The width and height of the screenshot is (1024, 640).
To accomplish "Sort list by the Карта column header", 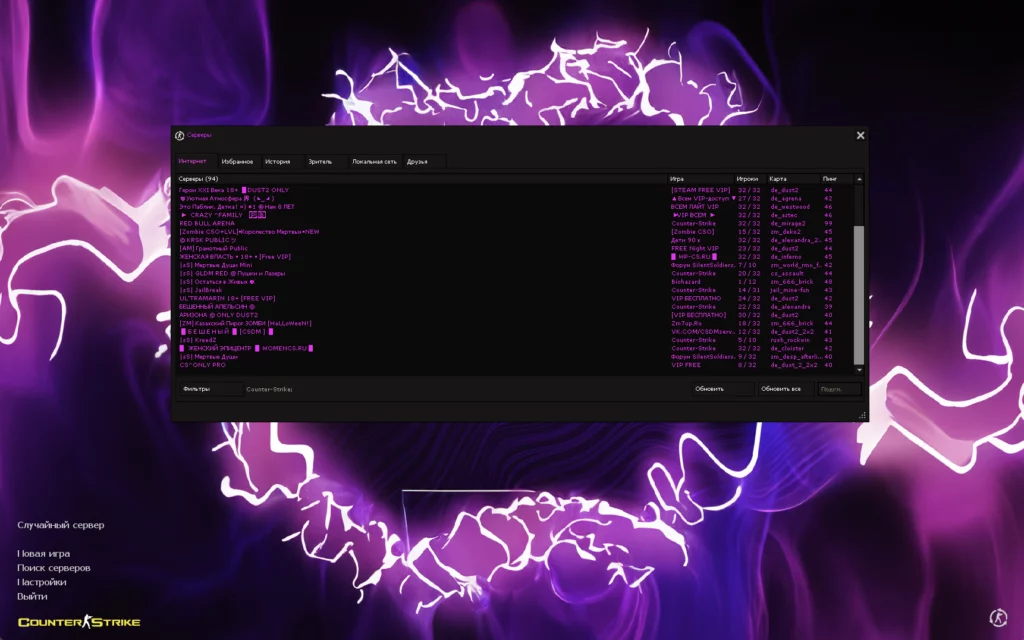I will pyautogui.click(x=778, y=179).
